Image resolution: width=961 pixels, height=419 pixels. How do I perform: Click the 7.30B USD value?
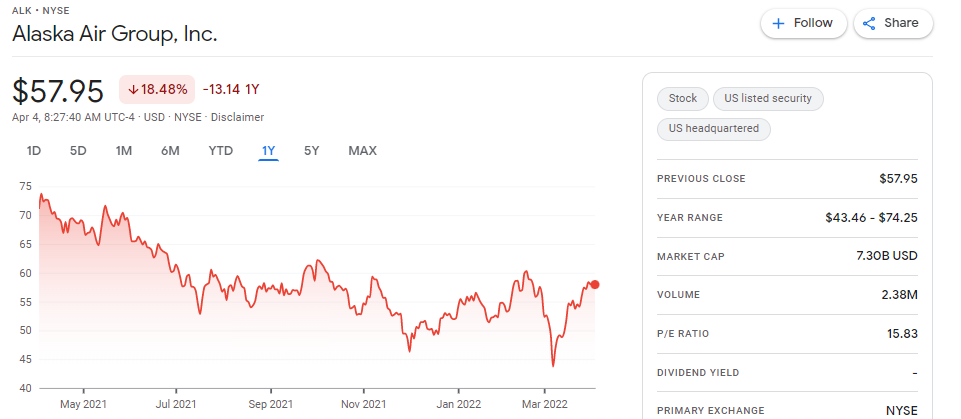[887, 256]
